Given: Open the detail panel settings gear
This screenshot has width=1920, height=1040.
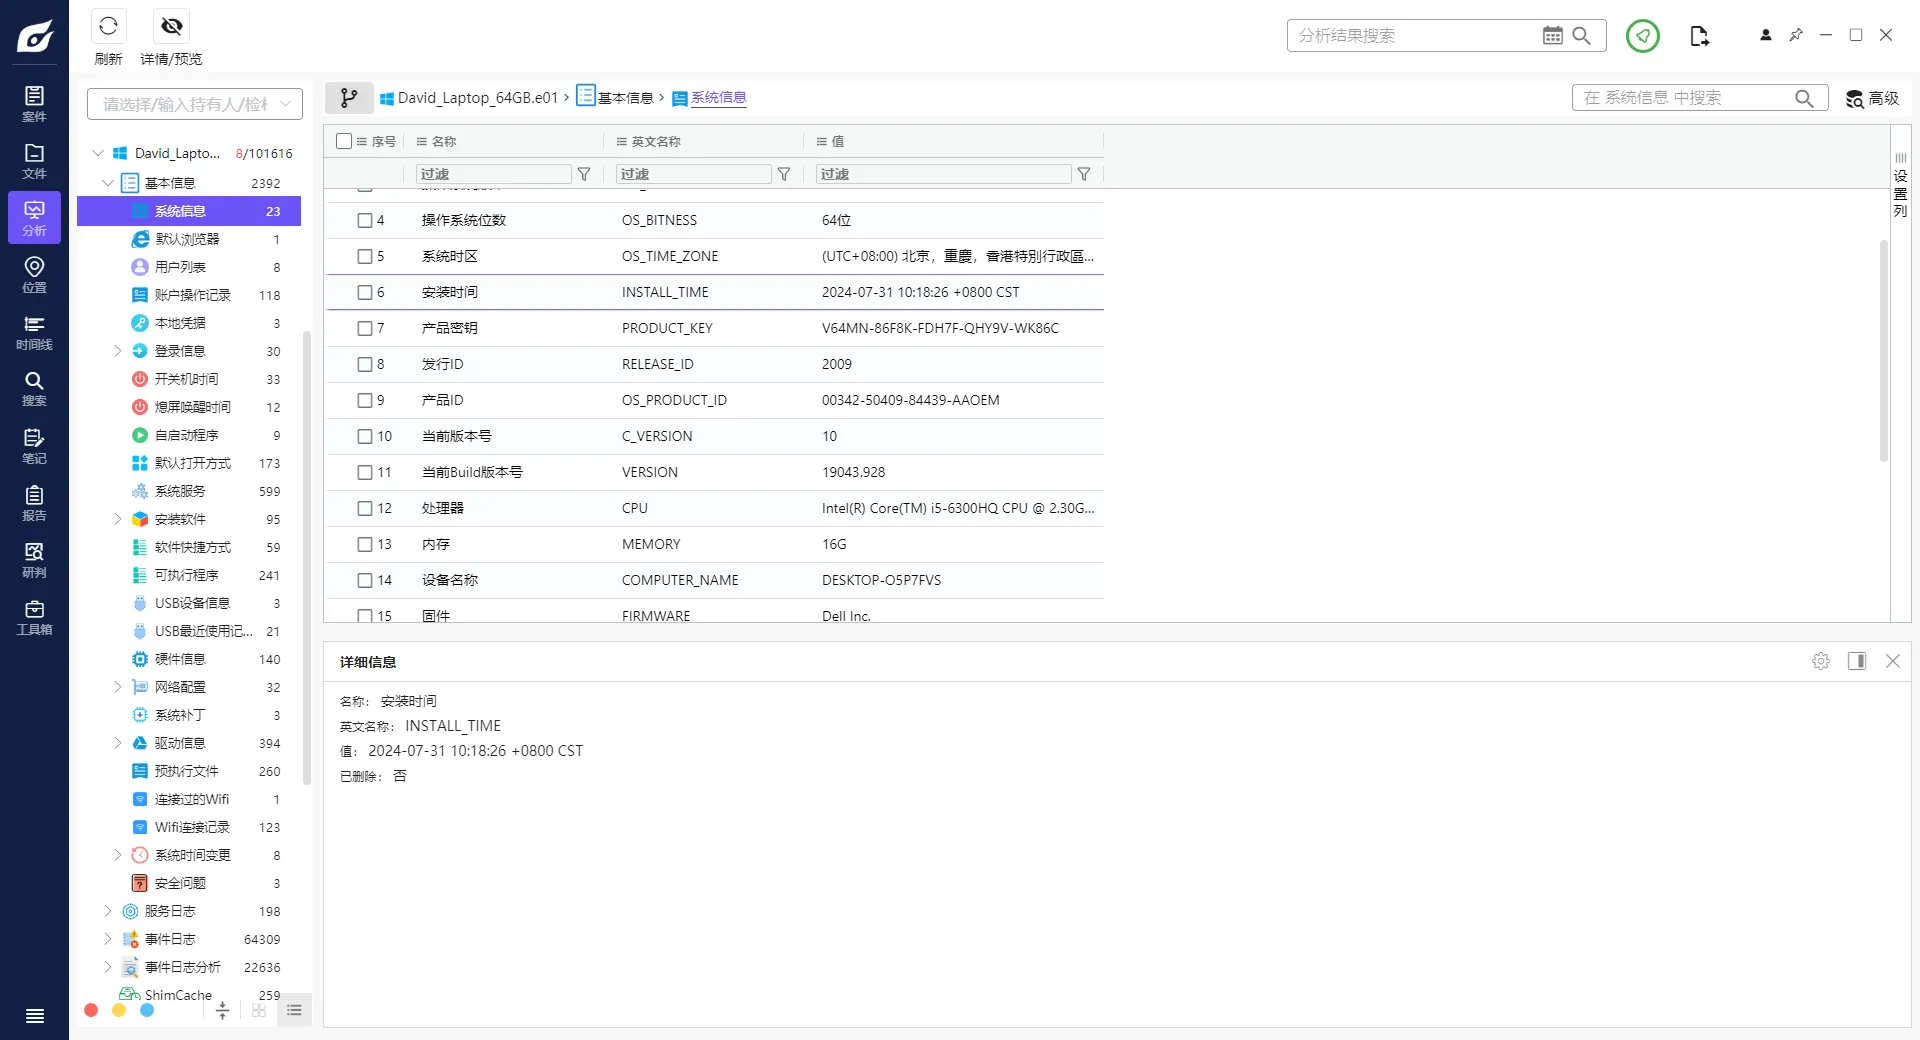Looking at the screenshot, I should tap(1820, 661).
